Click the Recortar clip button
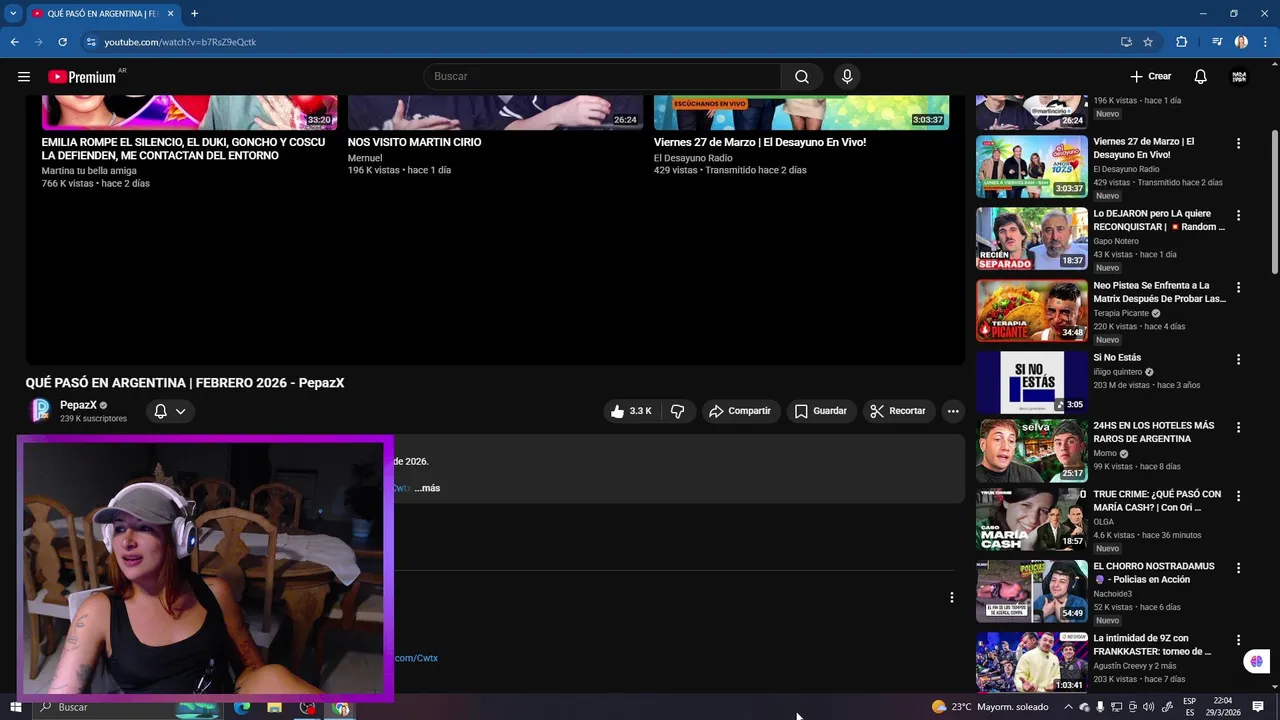The width and height of the screenshot is (1280, 720). point(898,411)
